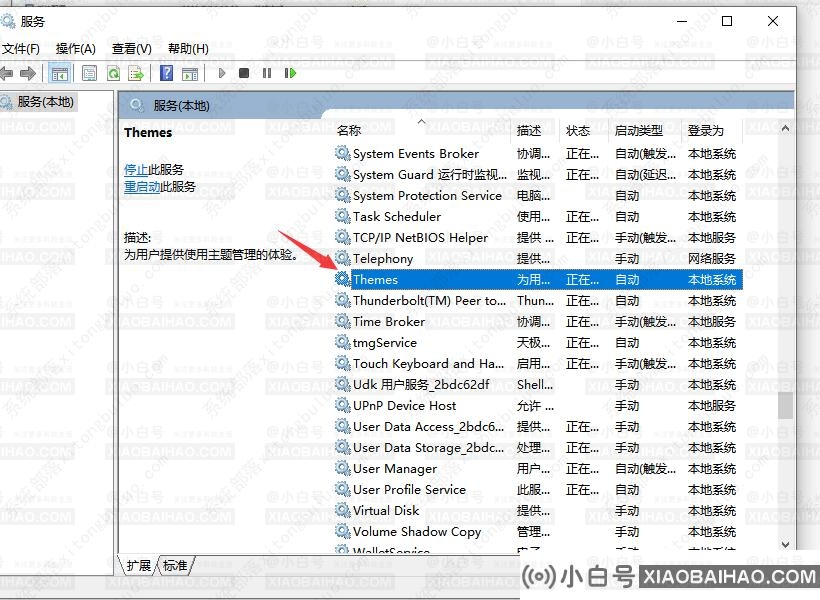The image size is (820, 600).
Task: Click the gear icon of UPnP Device Host
Action: tap(343, 405)
